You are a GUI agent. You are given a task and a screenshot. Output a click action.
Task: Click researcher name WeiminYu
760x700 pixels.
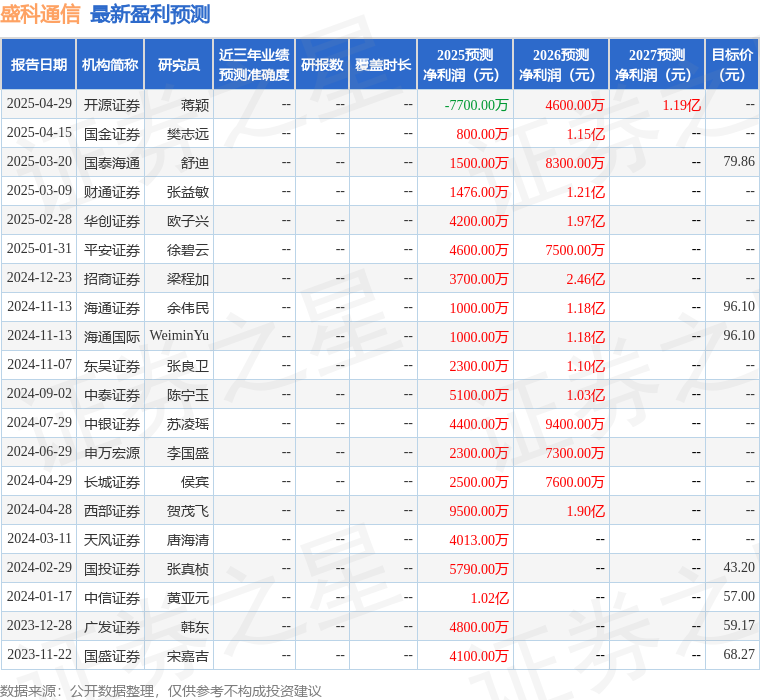tap(179, 335)
